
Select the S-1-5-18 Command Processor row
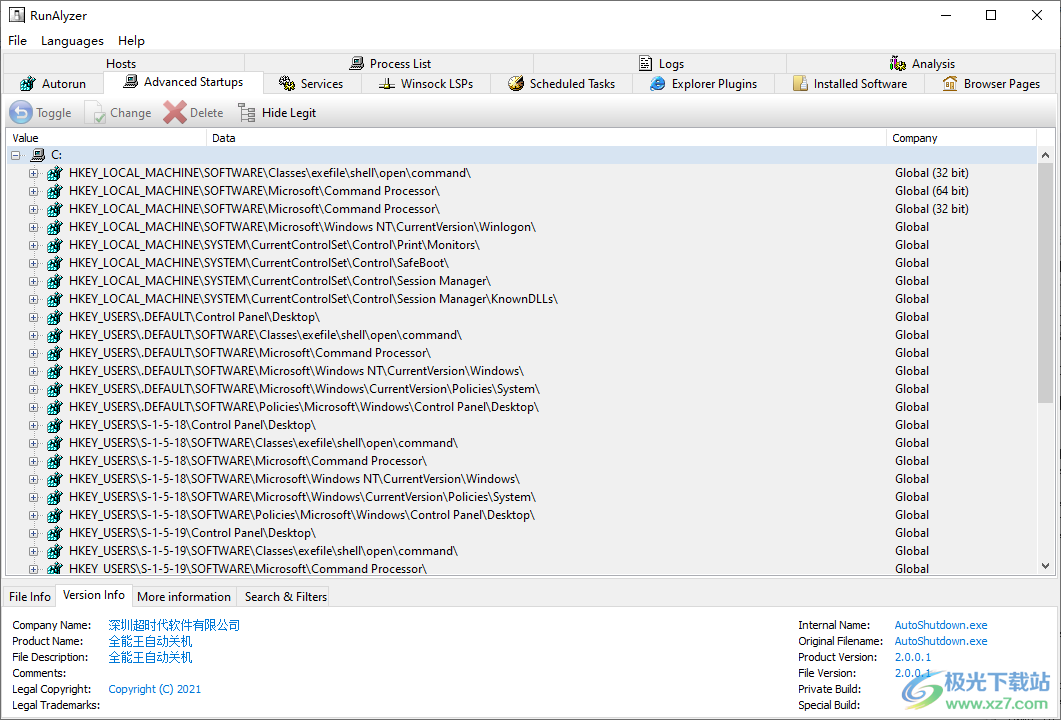pyautogui.click(x=521, y=461)
